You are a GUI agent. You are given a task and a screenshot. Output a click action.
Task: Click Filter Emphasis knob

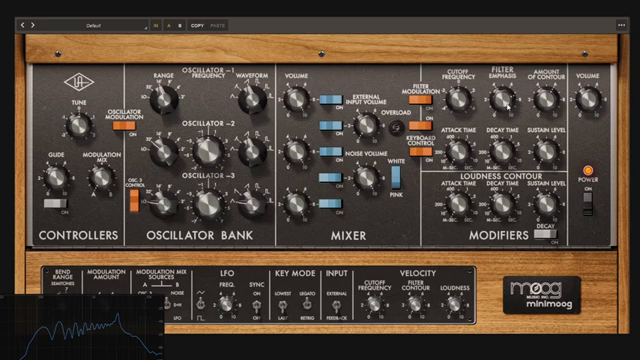502,99
